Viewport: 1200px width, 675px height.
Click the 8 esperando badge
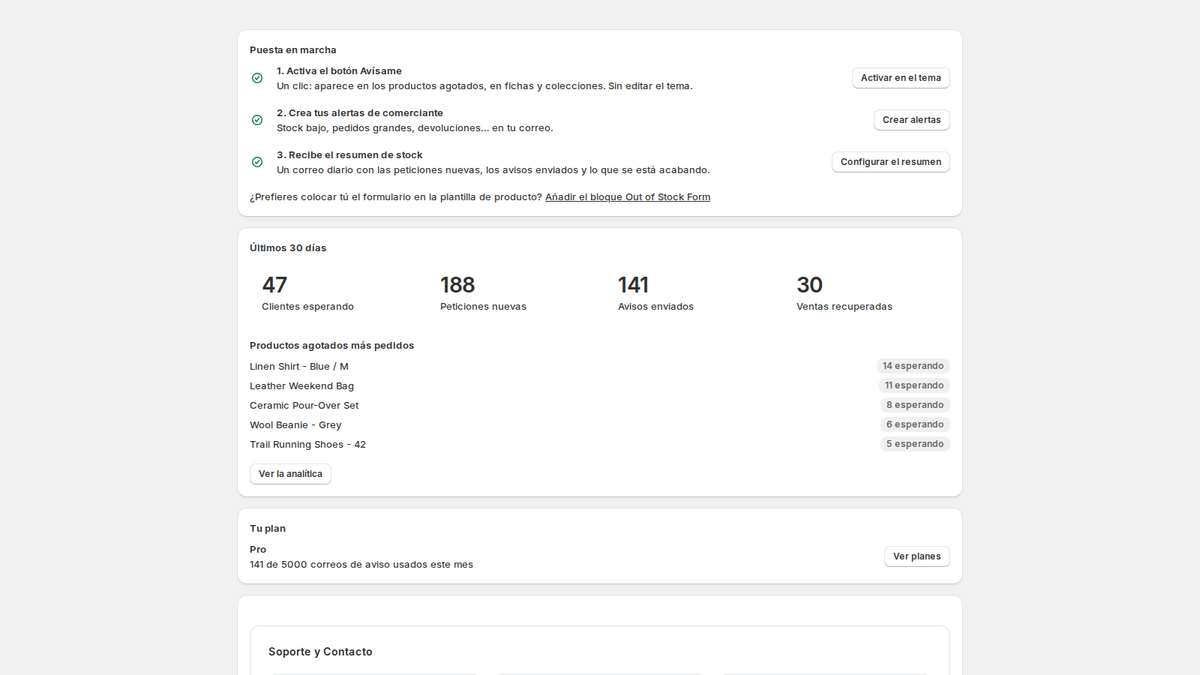[915, 405]
